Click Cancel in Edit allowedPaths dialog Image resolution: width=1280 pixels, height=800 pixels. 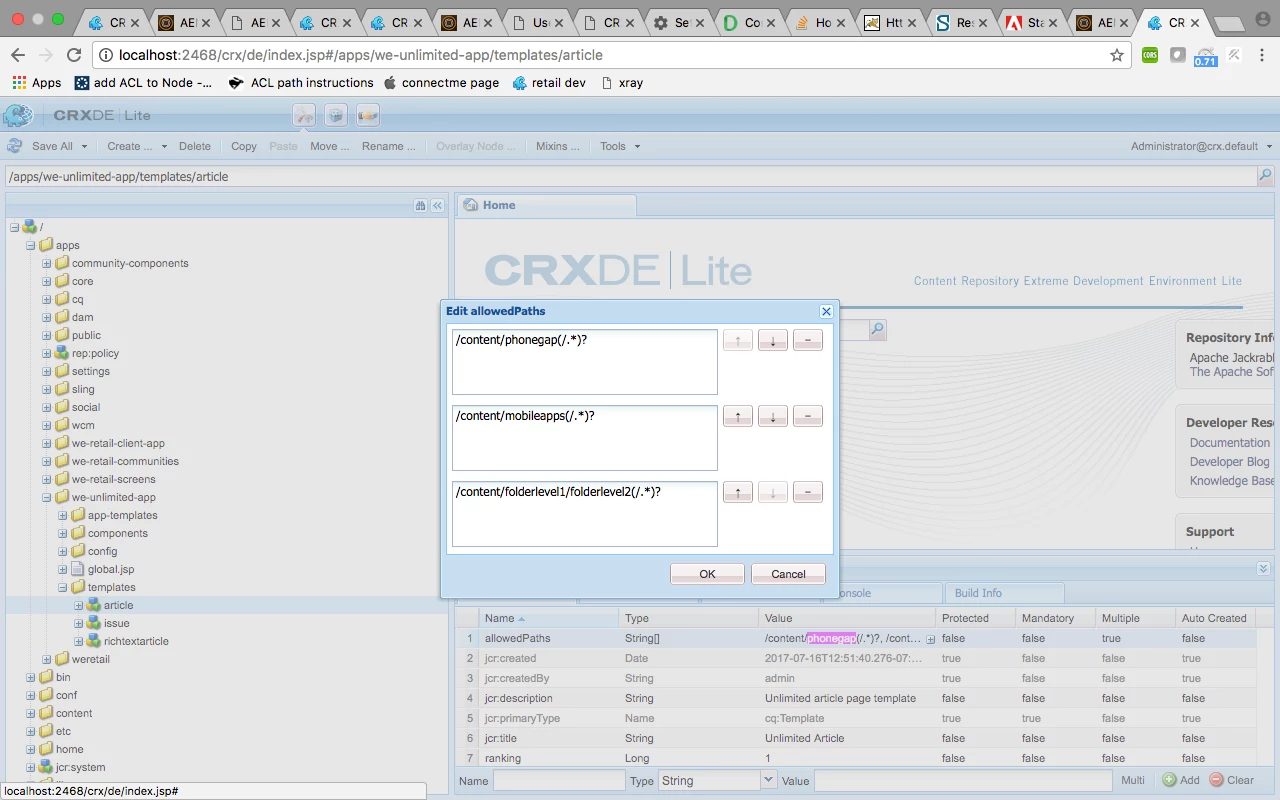click(788, 574)
